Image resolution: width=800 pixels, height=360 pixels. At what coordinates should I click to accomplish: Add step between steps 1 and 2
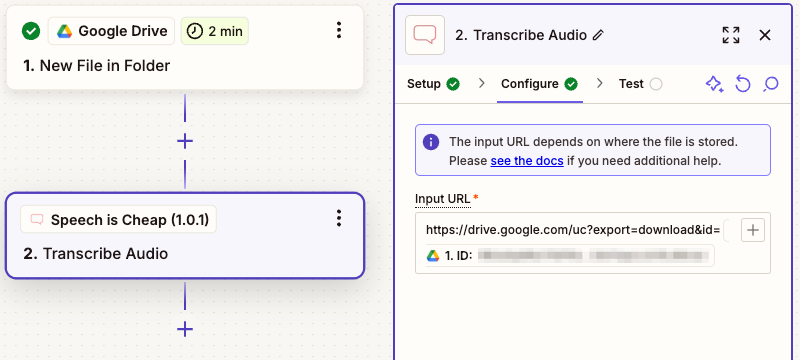coord(185,141)
